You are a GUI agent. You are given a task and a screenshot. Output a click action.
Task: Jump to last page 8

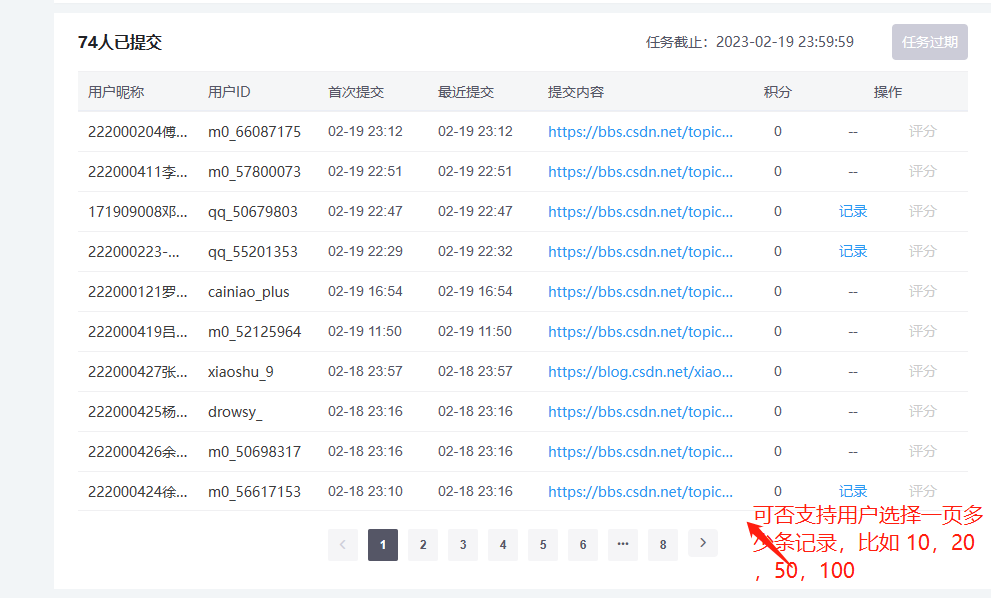663,544
